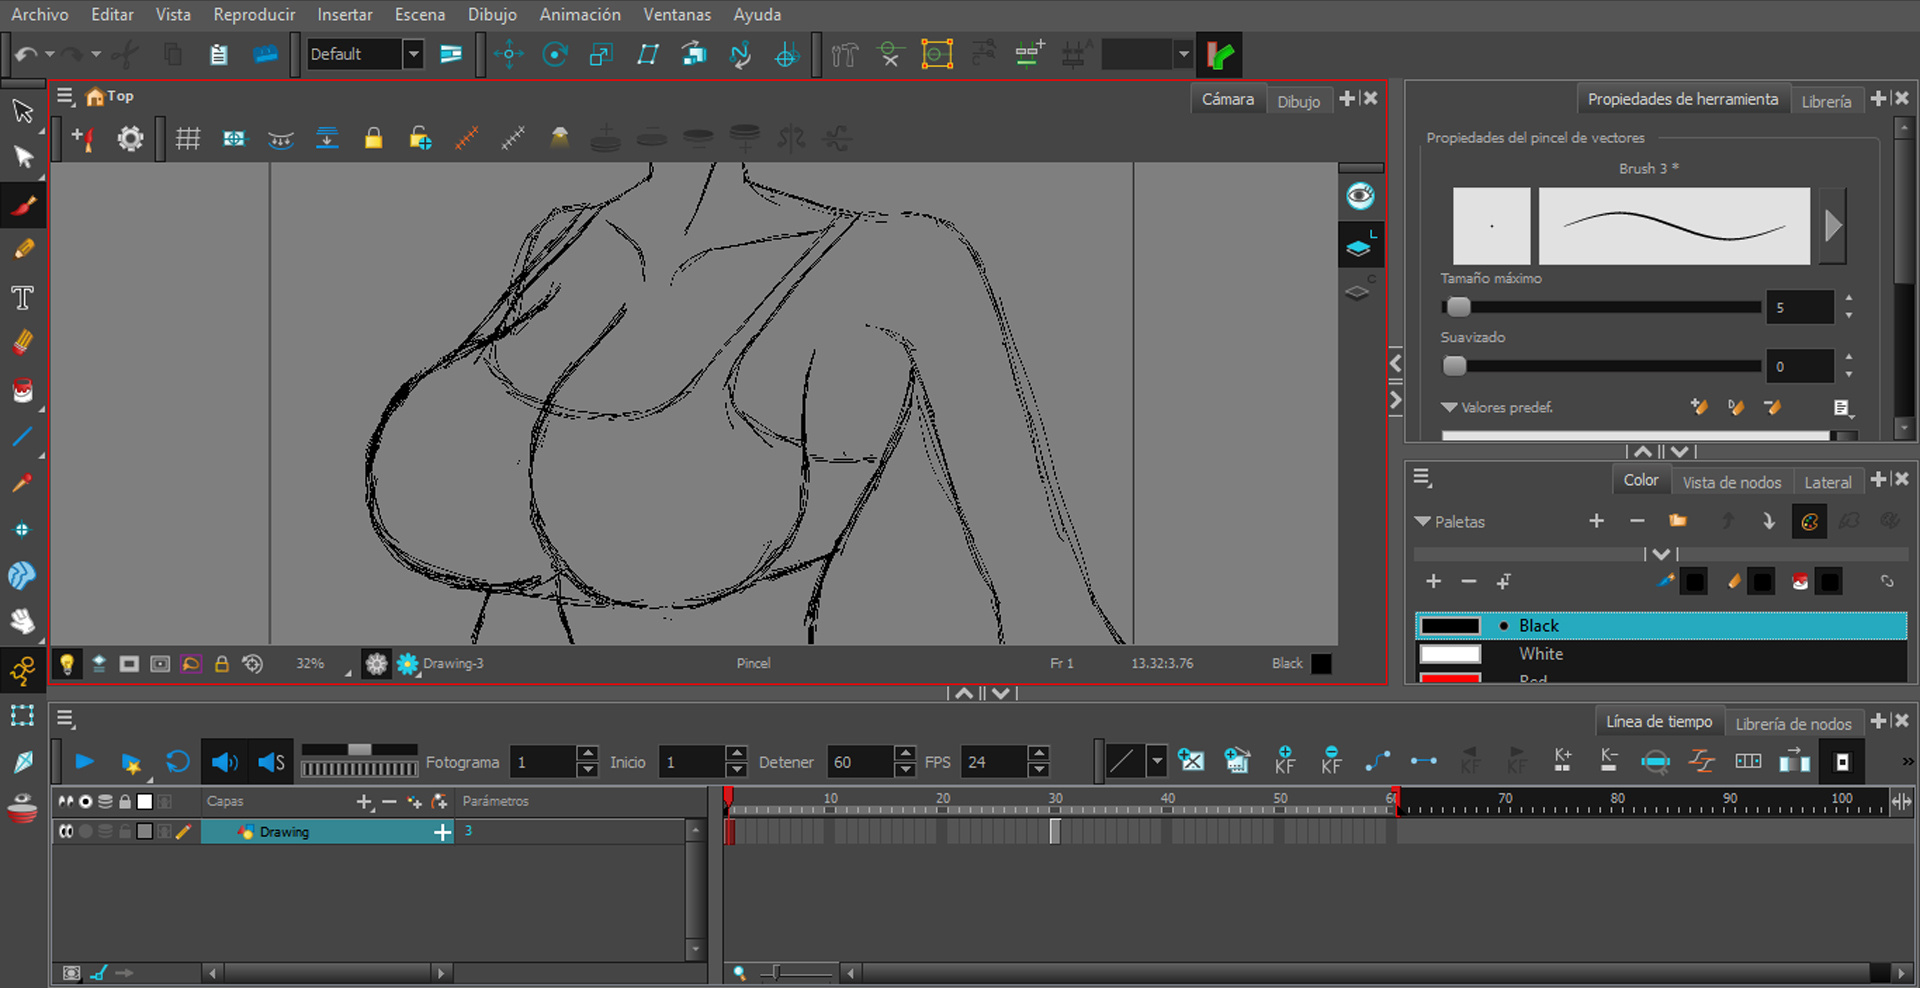Open the brush presets page icon

click(x=1842, y=407)
